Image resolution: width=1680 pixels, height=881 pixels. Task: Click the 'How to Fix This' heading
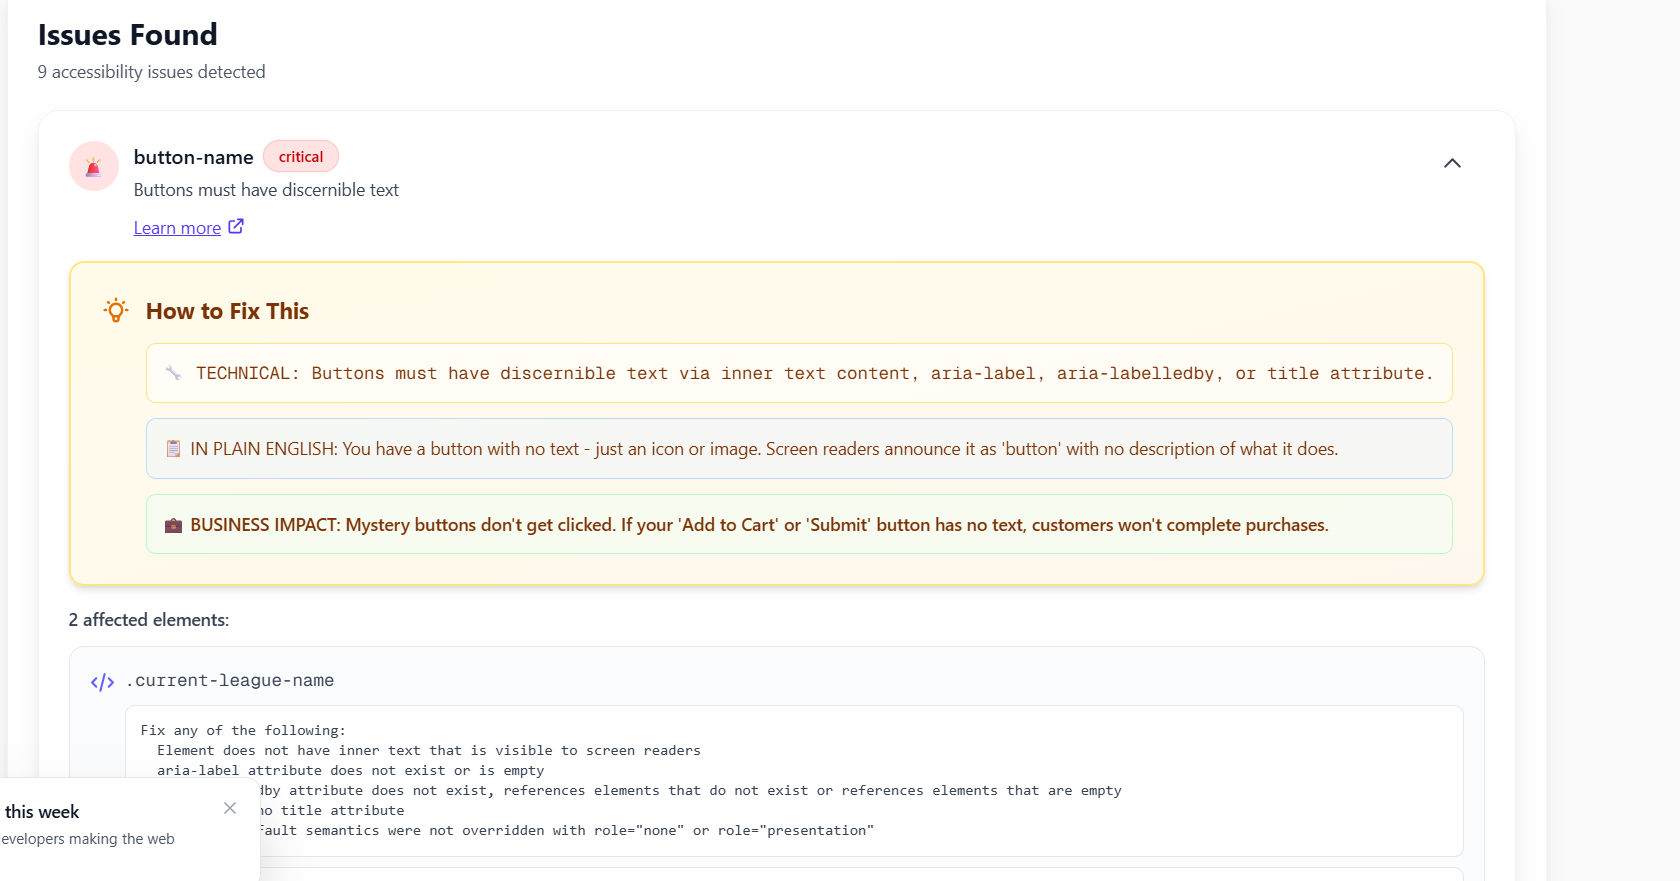point(227,311)
